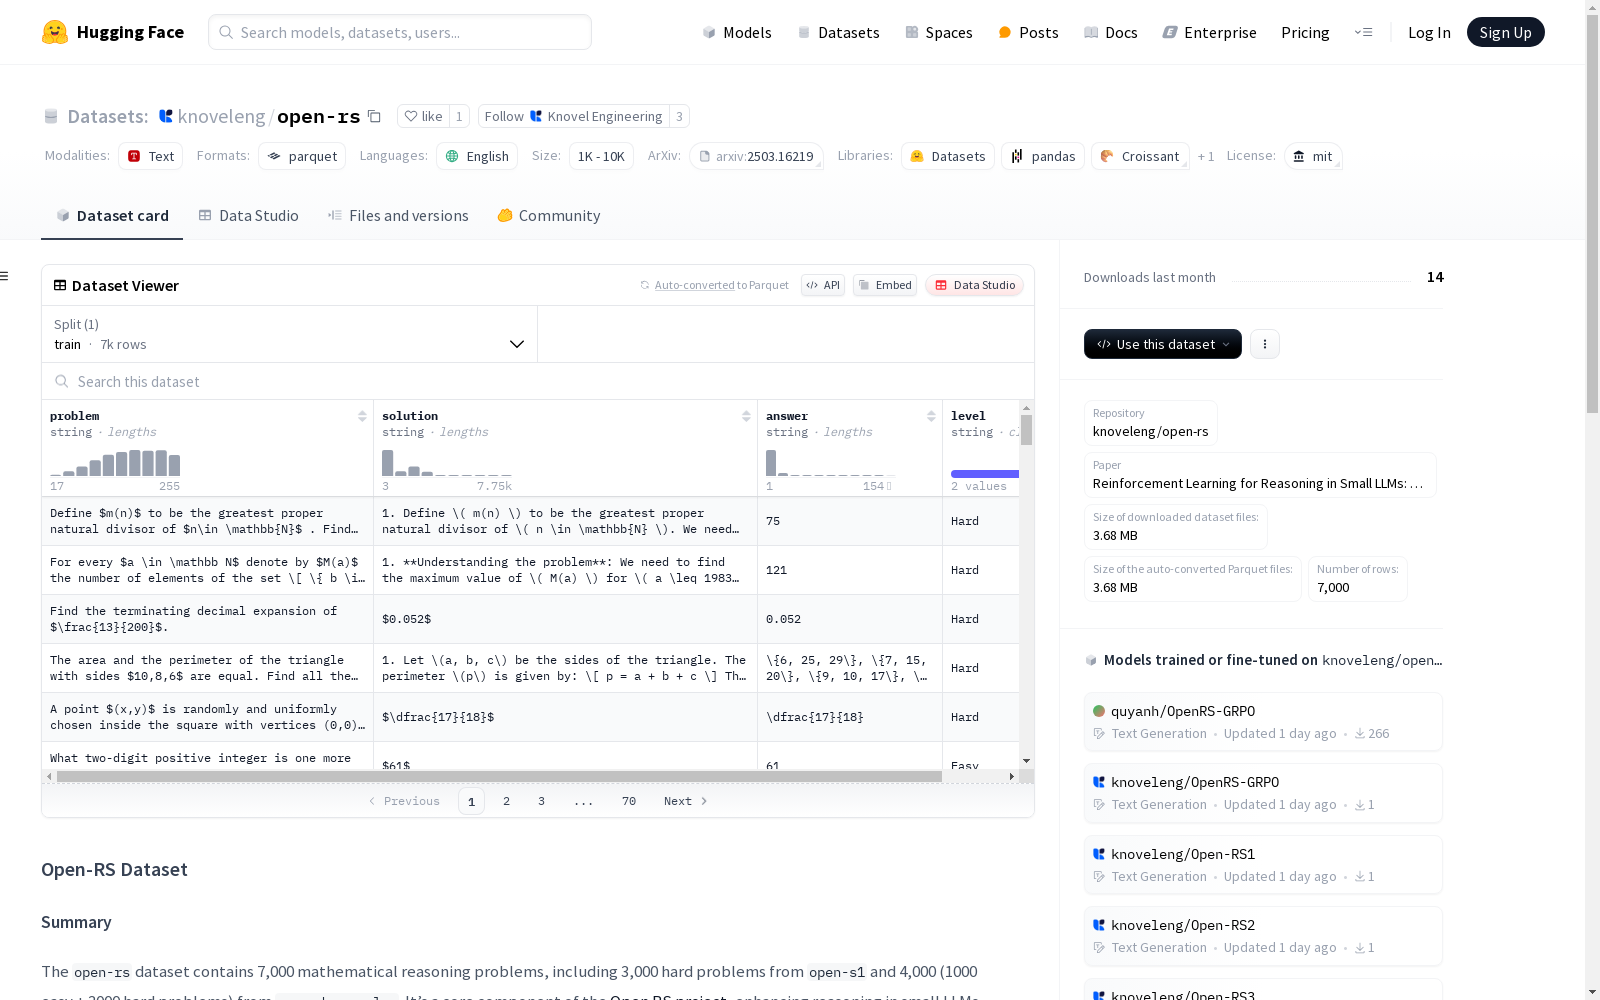Image resolution: width=1600 pixels, height=1000 pixels.
Task: Click the level column header
Action: (x=968, y=416)
